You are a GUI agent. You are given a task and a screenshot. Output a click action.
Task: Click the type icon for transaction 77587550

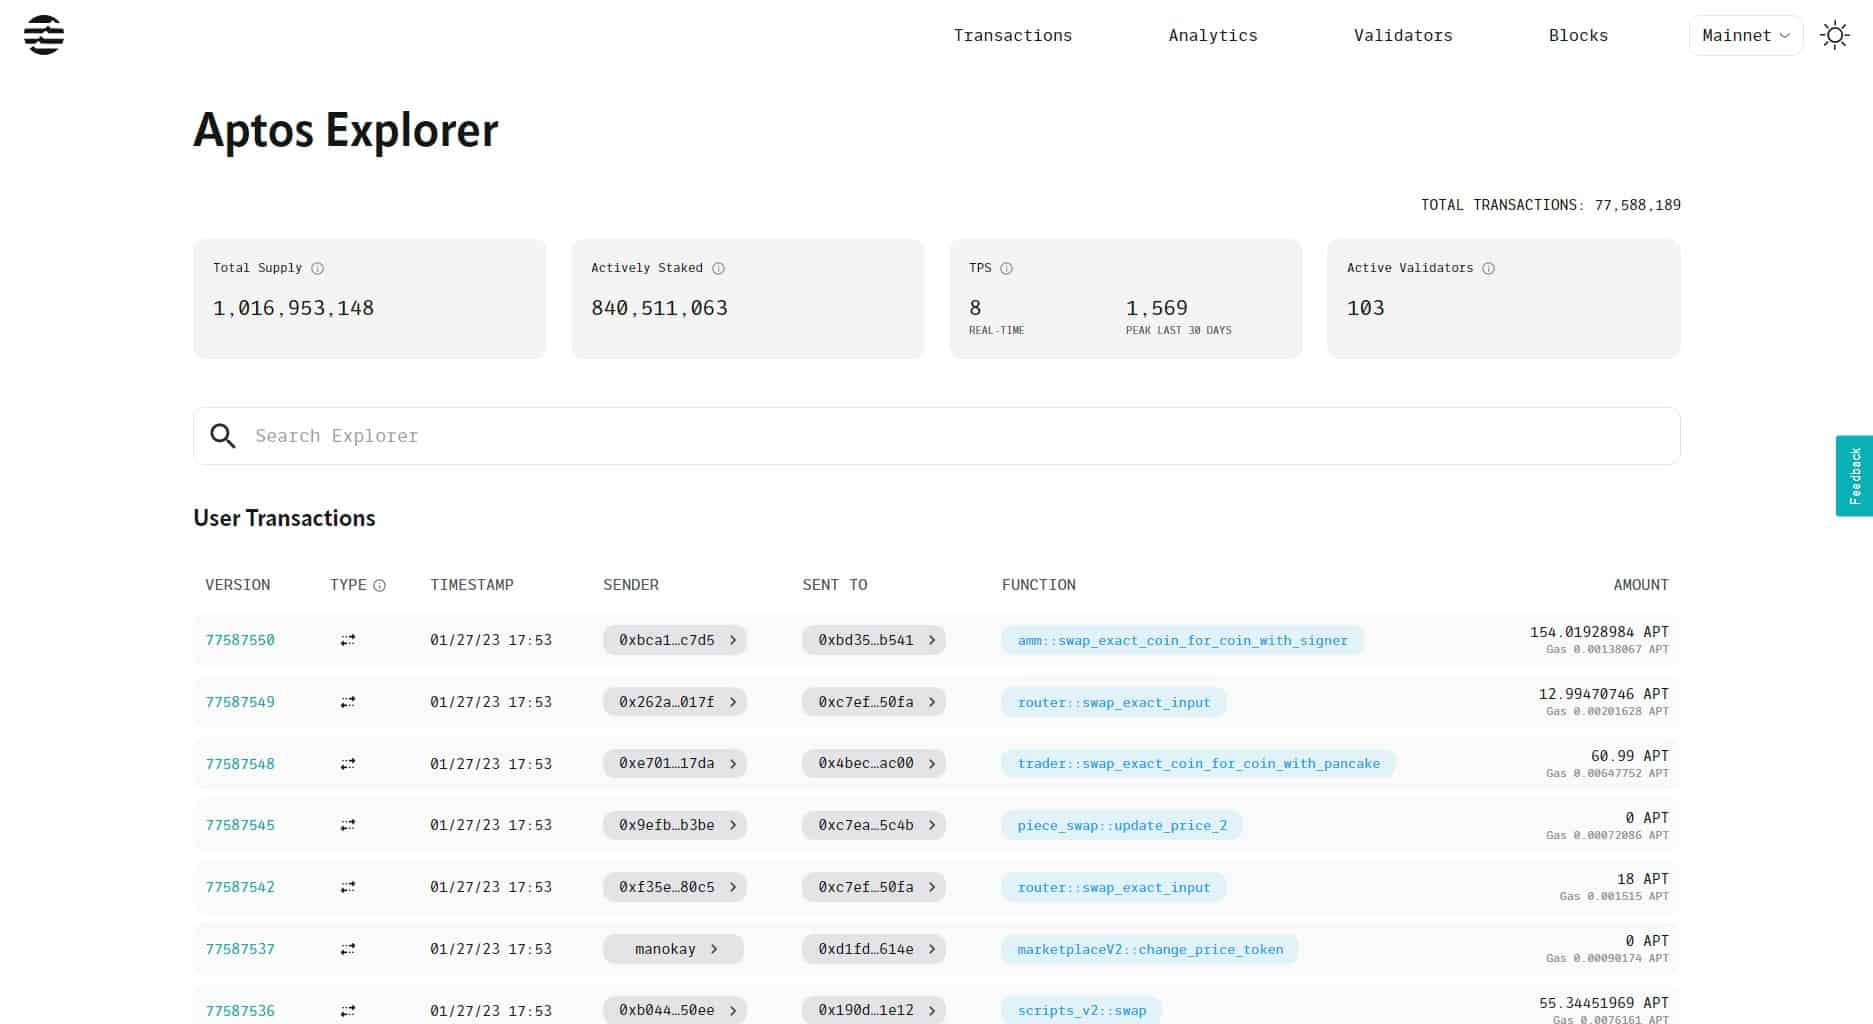[x=348, y=640]
